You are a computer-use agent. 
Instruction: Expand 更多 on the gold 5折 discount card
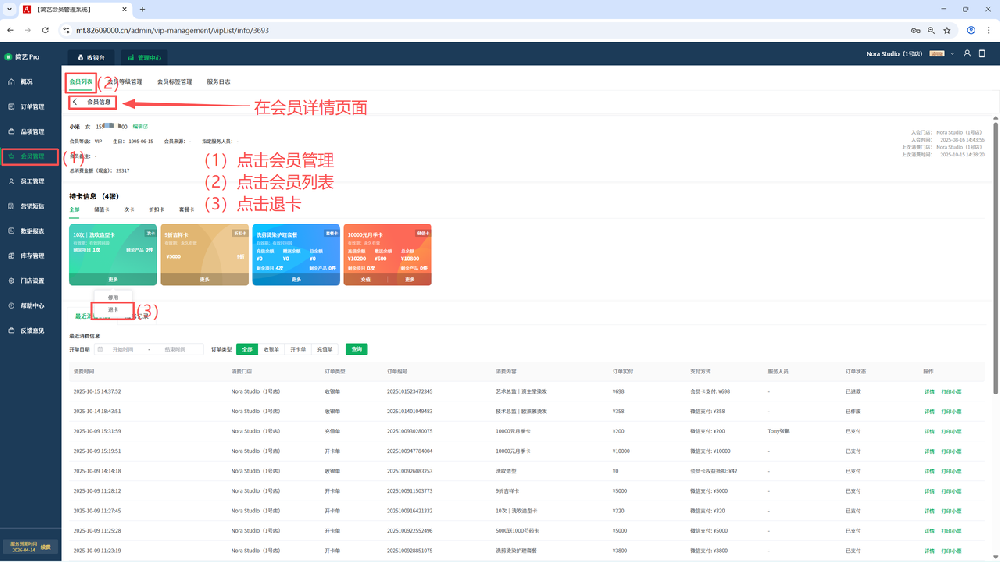click(205, 279)
